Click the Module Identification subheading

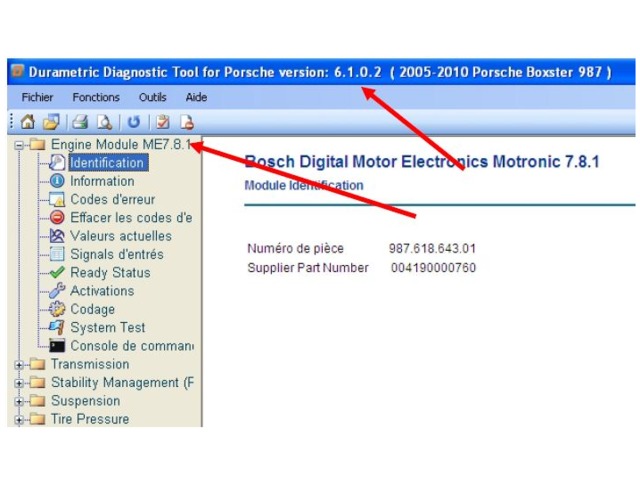(304, 185)
